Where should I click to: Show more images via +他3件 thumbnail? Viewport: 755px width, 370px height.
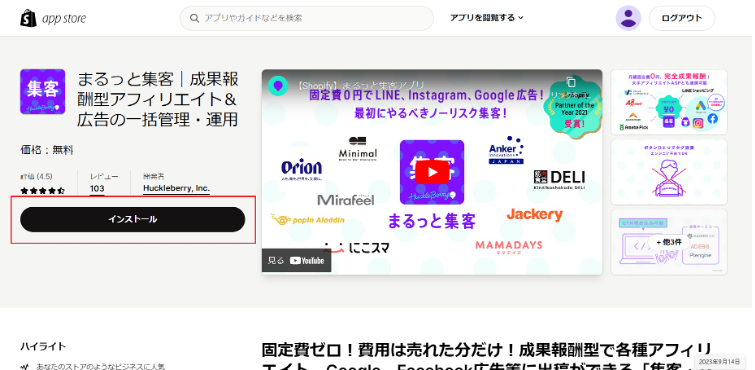point(669,242)
